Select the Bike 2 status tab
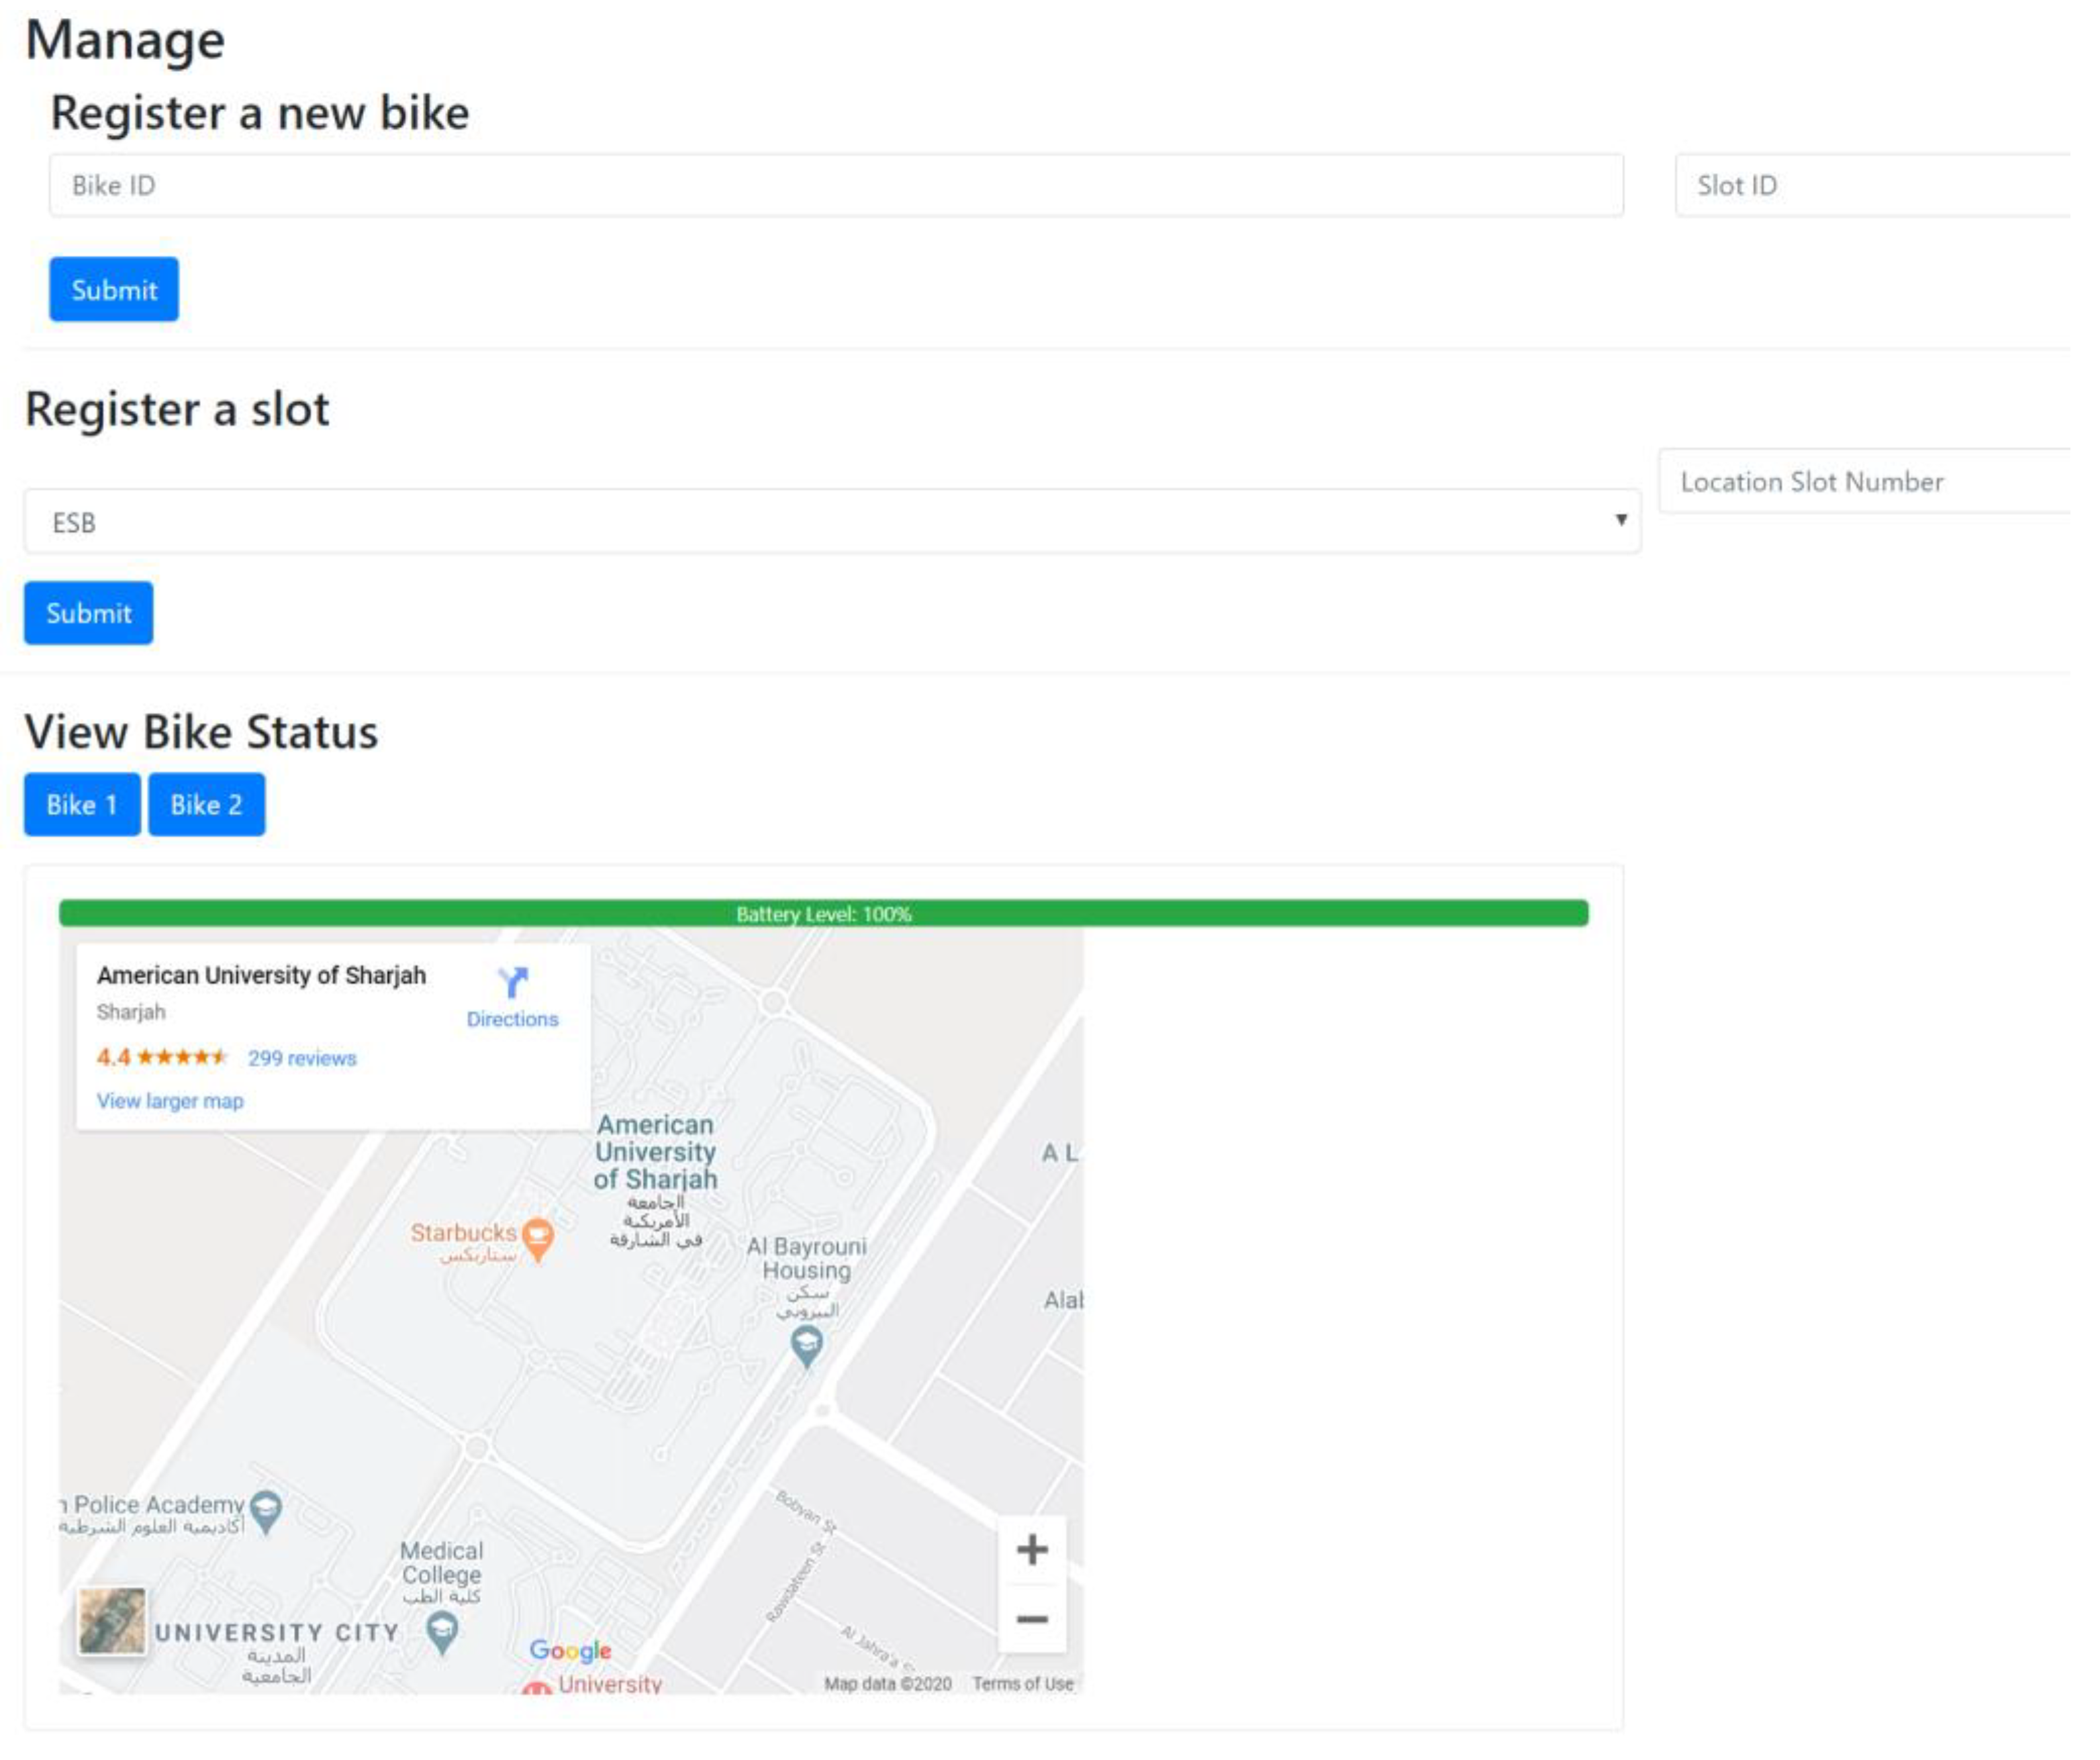Image resolution: width=2100 pixels, height=1760 pixels. 207,804
